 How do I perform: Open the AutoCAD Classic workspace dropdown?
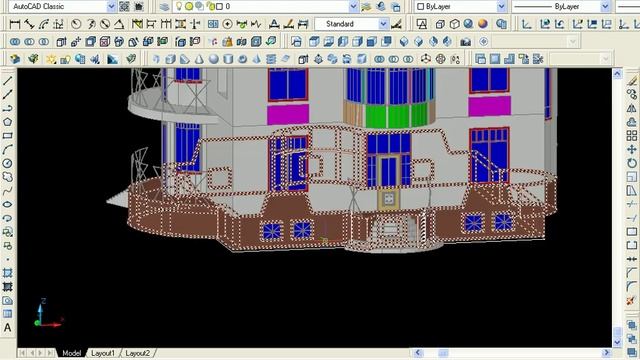click(111, 7)
